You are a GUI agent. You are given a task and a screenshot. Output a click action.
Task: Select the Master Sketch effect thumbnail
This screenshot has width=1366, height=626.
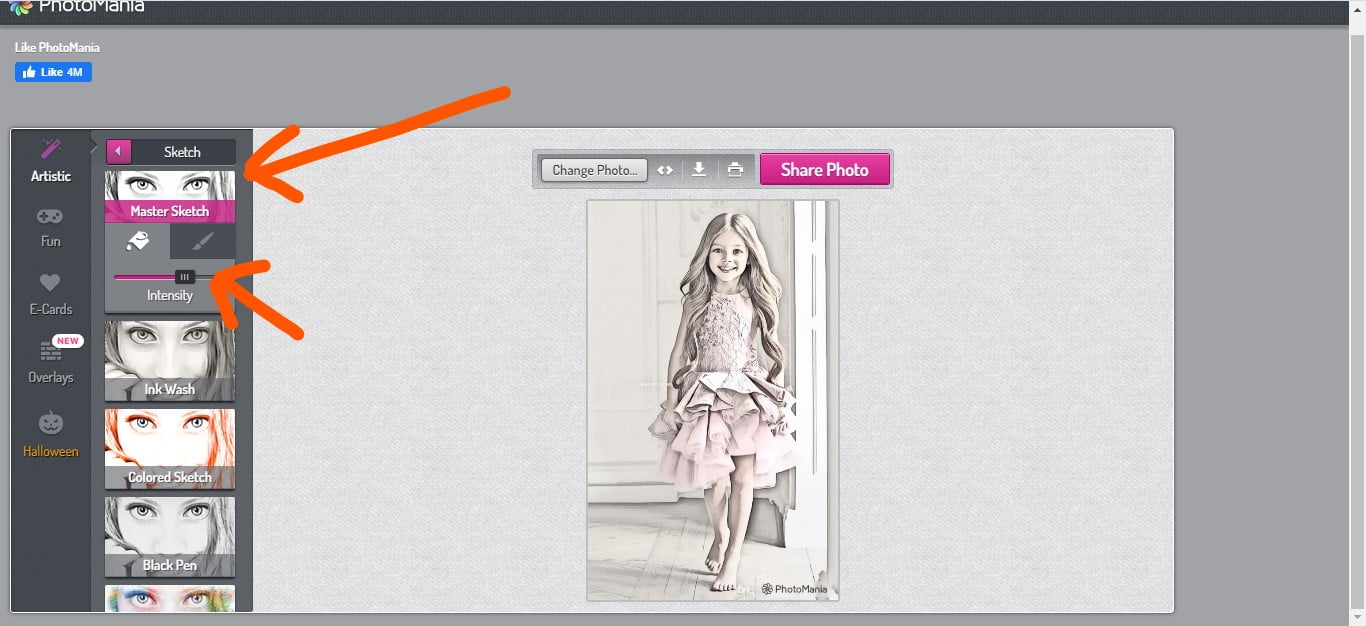[x=170, y=196]
